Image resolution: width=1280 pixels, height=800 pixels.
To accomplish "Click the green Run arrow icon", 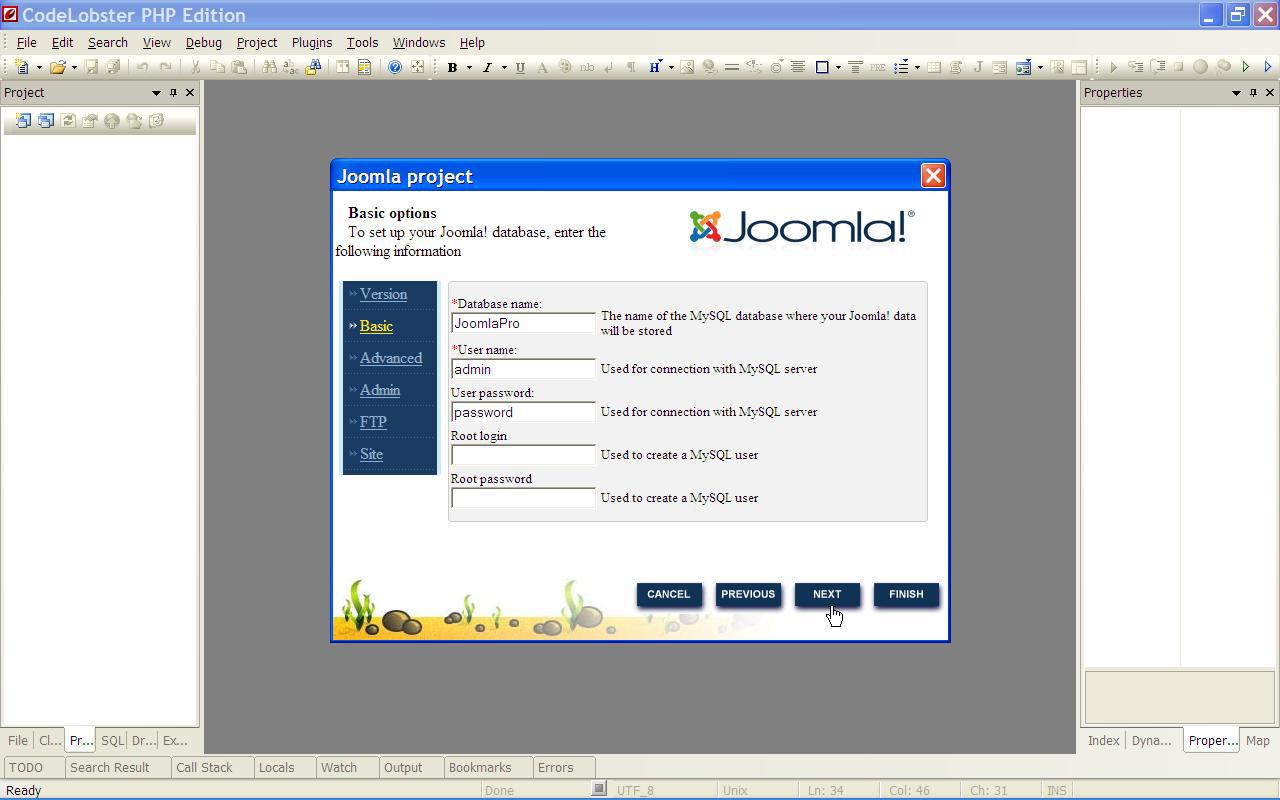I will (x=1246, y=67).
